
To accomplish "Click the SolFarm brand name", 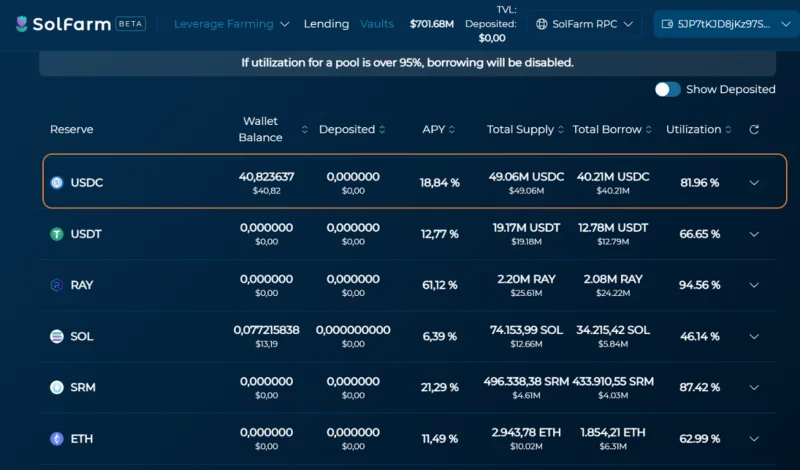I will (x=72, y=24).
